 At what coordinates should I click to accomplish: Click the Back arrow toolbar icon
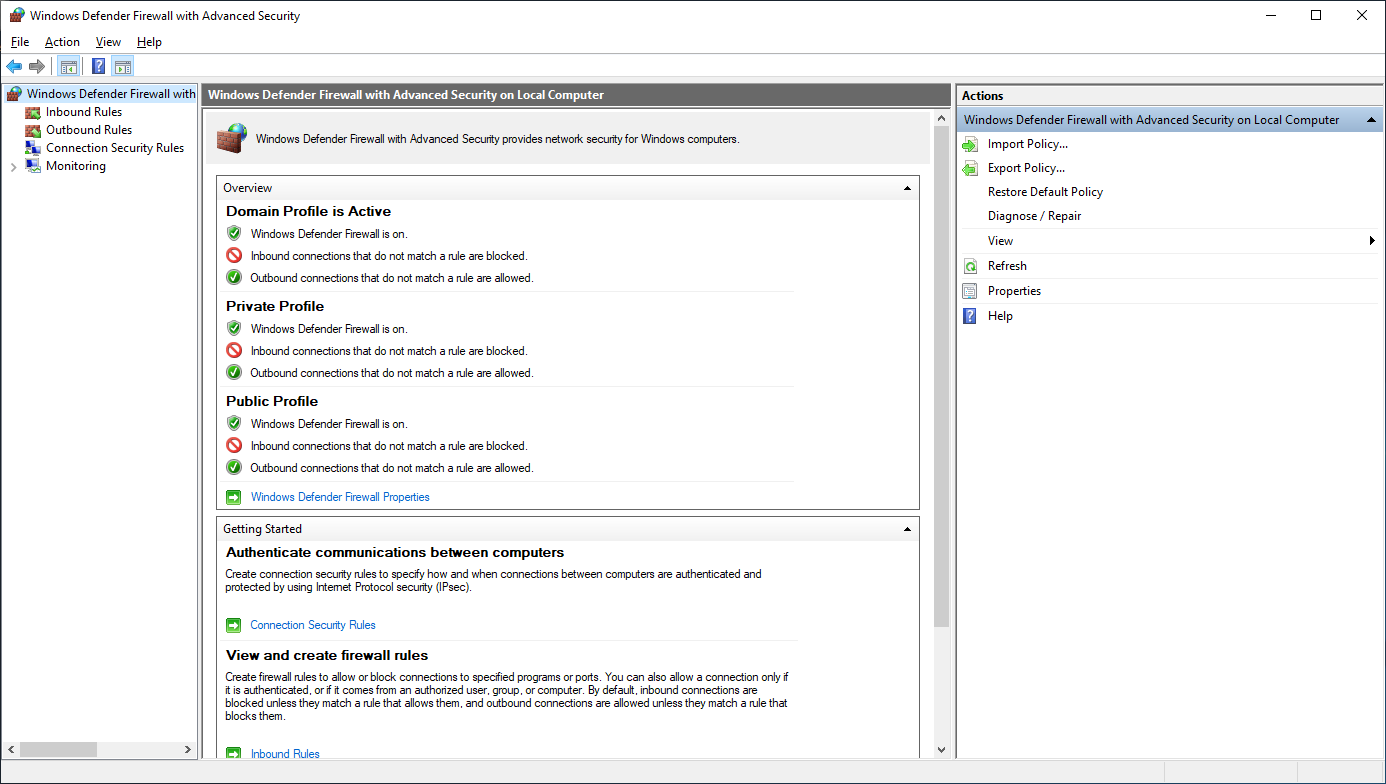click(14, 67)
